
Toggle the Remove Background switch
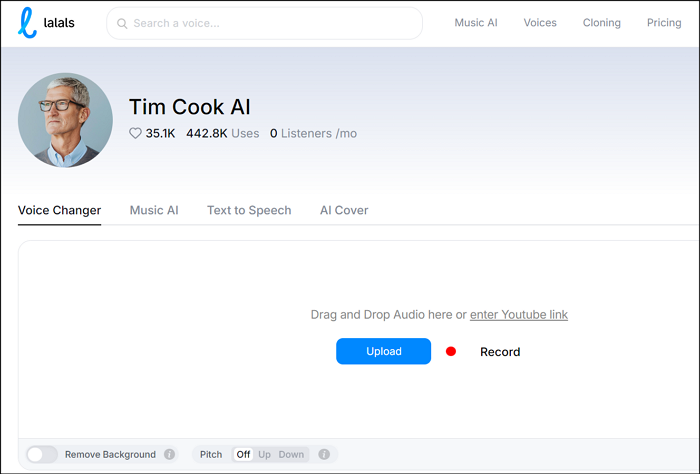(x=42, y=454)
